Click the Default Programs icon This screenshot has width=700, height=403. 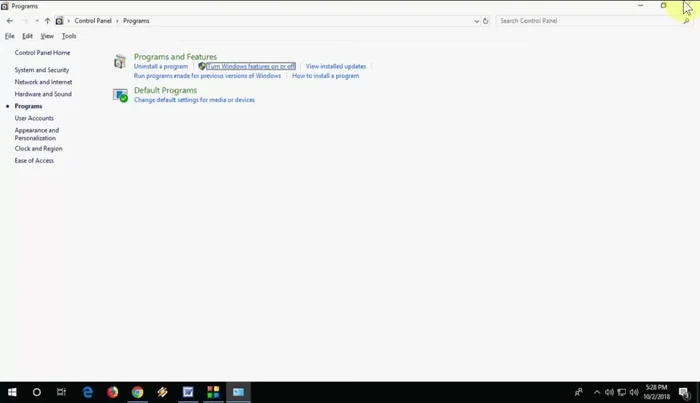120,95
